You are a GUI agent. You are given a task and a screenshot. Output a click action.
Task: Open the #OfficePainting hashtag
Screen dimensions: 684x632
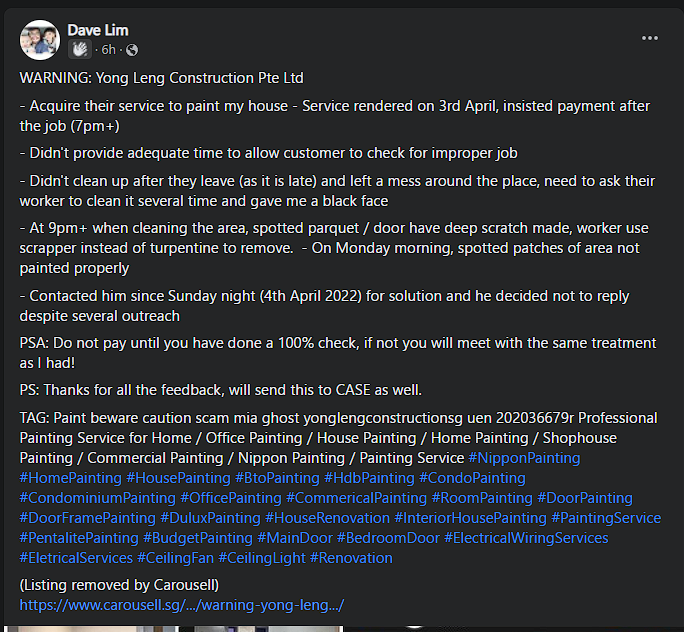click(x=231, y=498)
